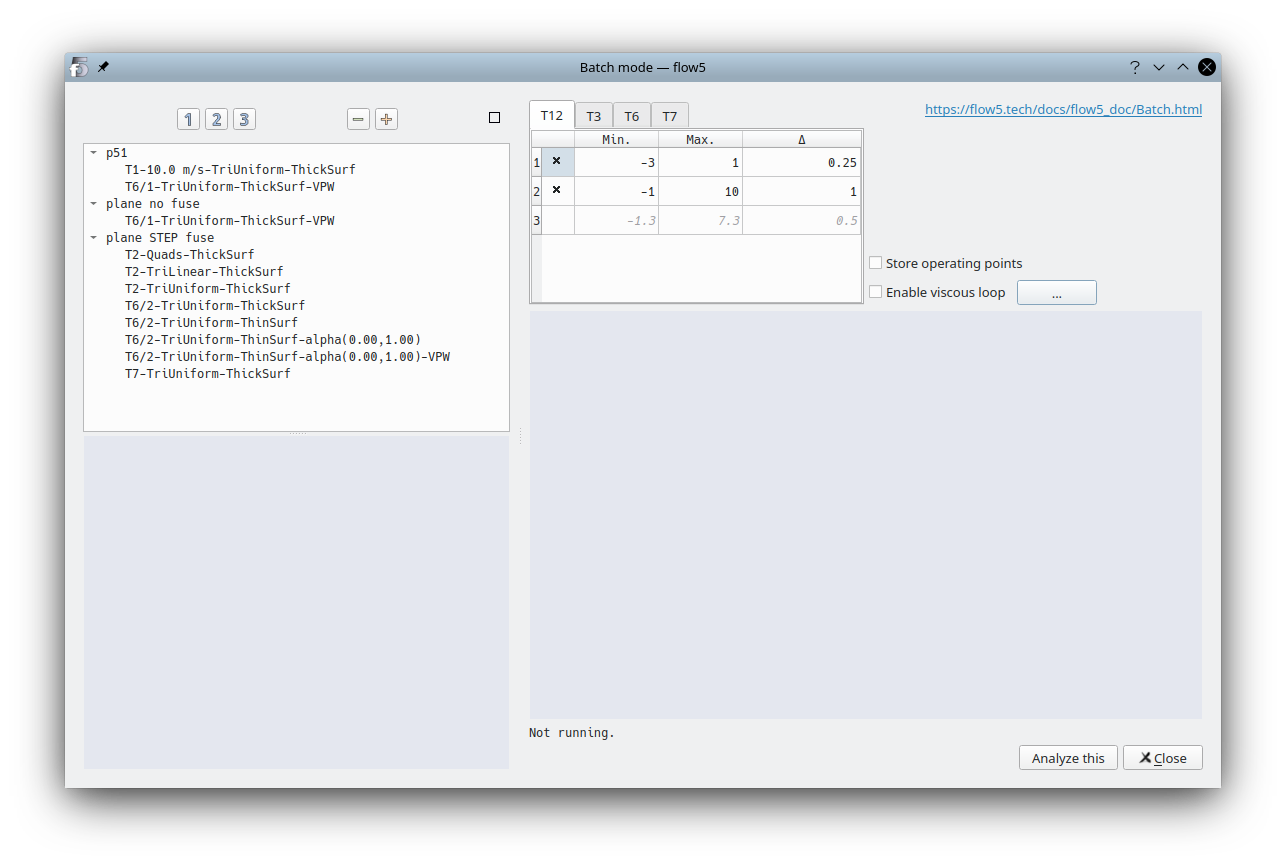Screen dimensions: 1286x865
Task: Collapse the p51 tree node
Action: 94,153
